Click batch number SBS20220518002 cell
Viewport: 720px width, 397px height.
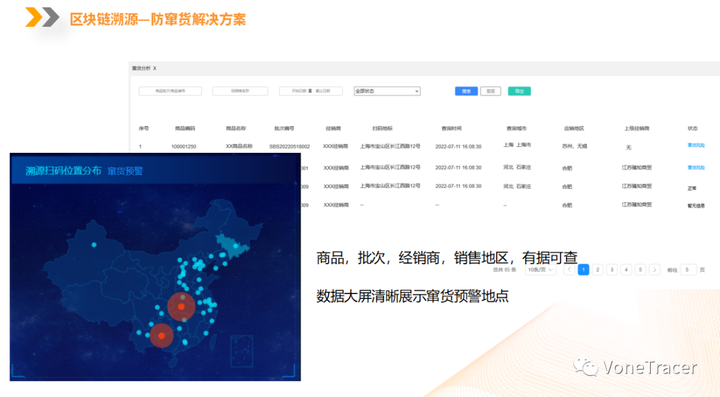pos(289,146)
